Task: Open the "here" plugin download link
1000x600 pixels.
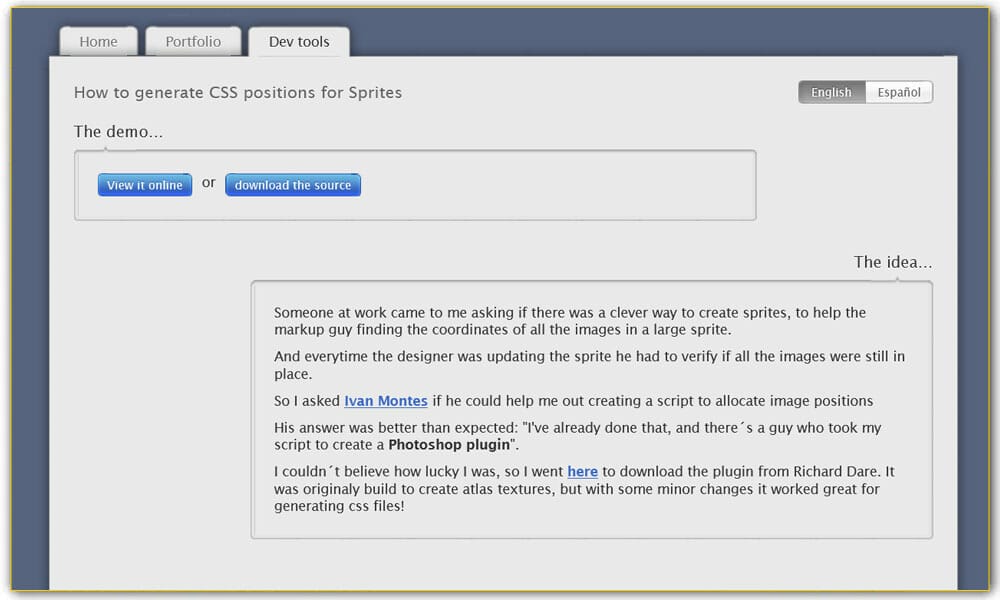Action: pyautogui.click(x=582, y=471)
